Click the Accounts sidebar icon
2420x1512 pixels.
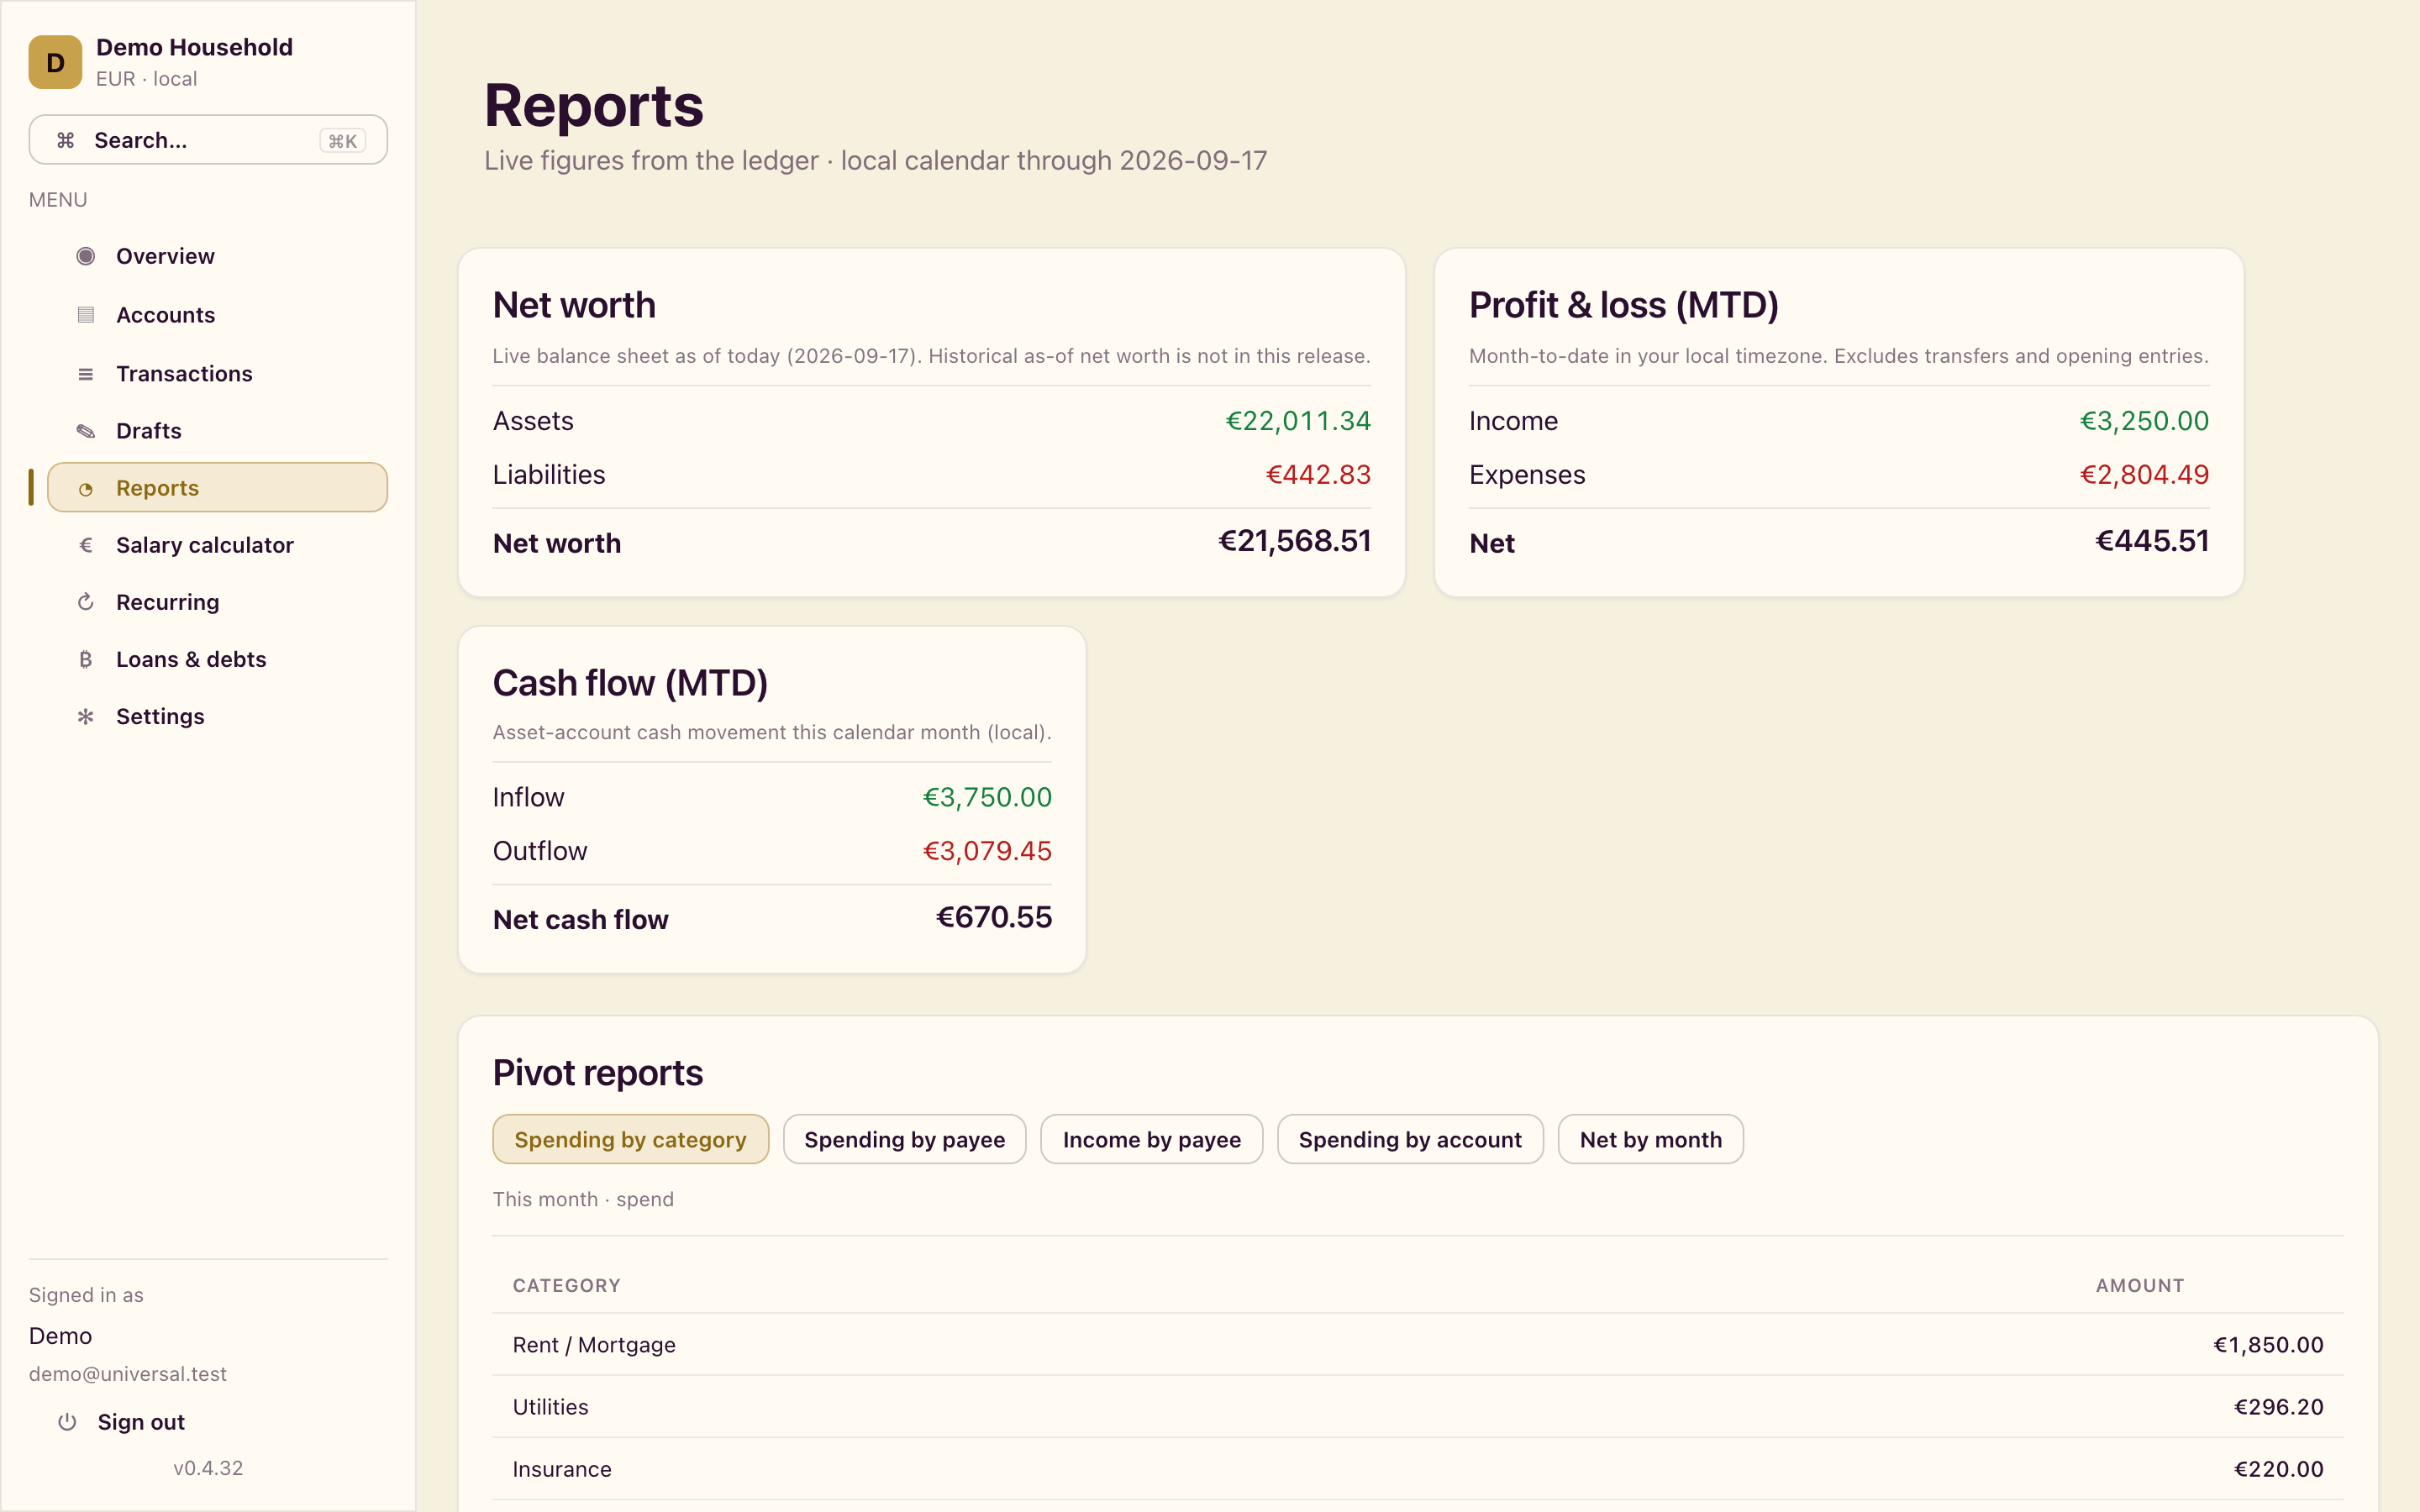tap(86, 315)
